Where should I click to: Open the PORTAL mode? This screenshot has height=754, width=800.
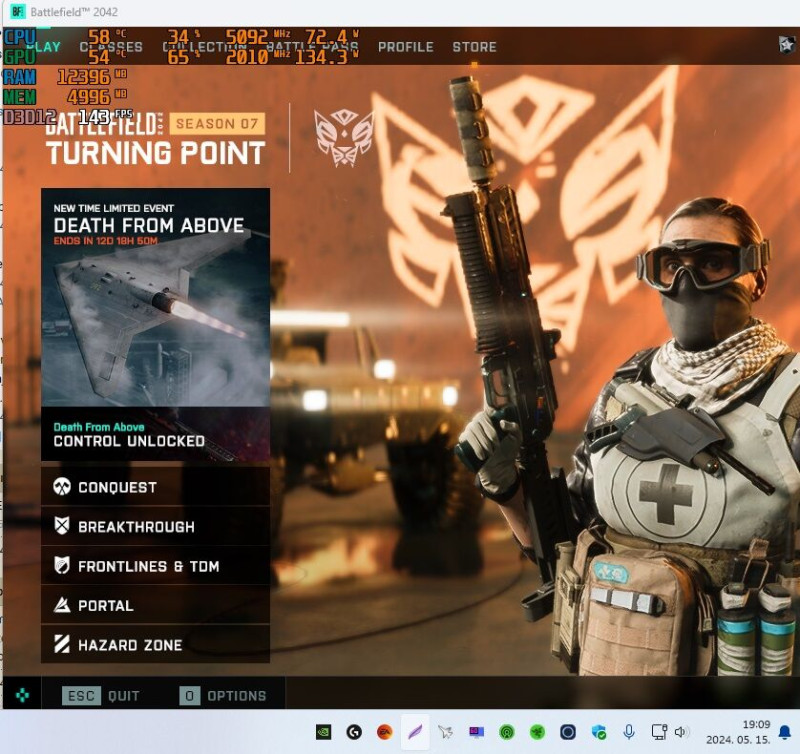coord(156,605)
